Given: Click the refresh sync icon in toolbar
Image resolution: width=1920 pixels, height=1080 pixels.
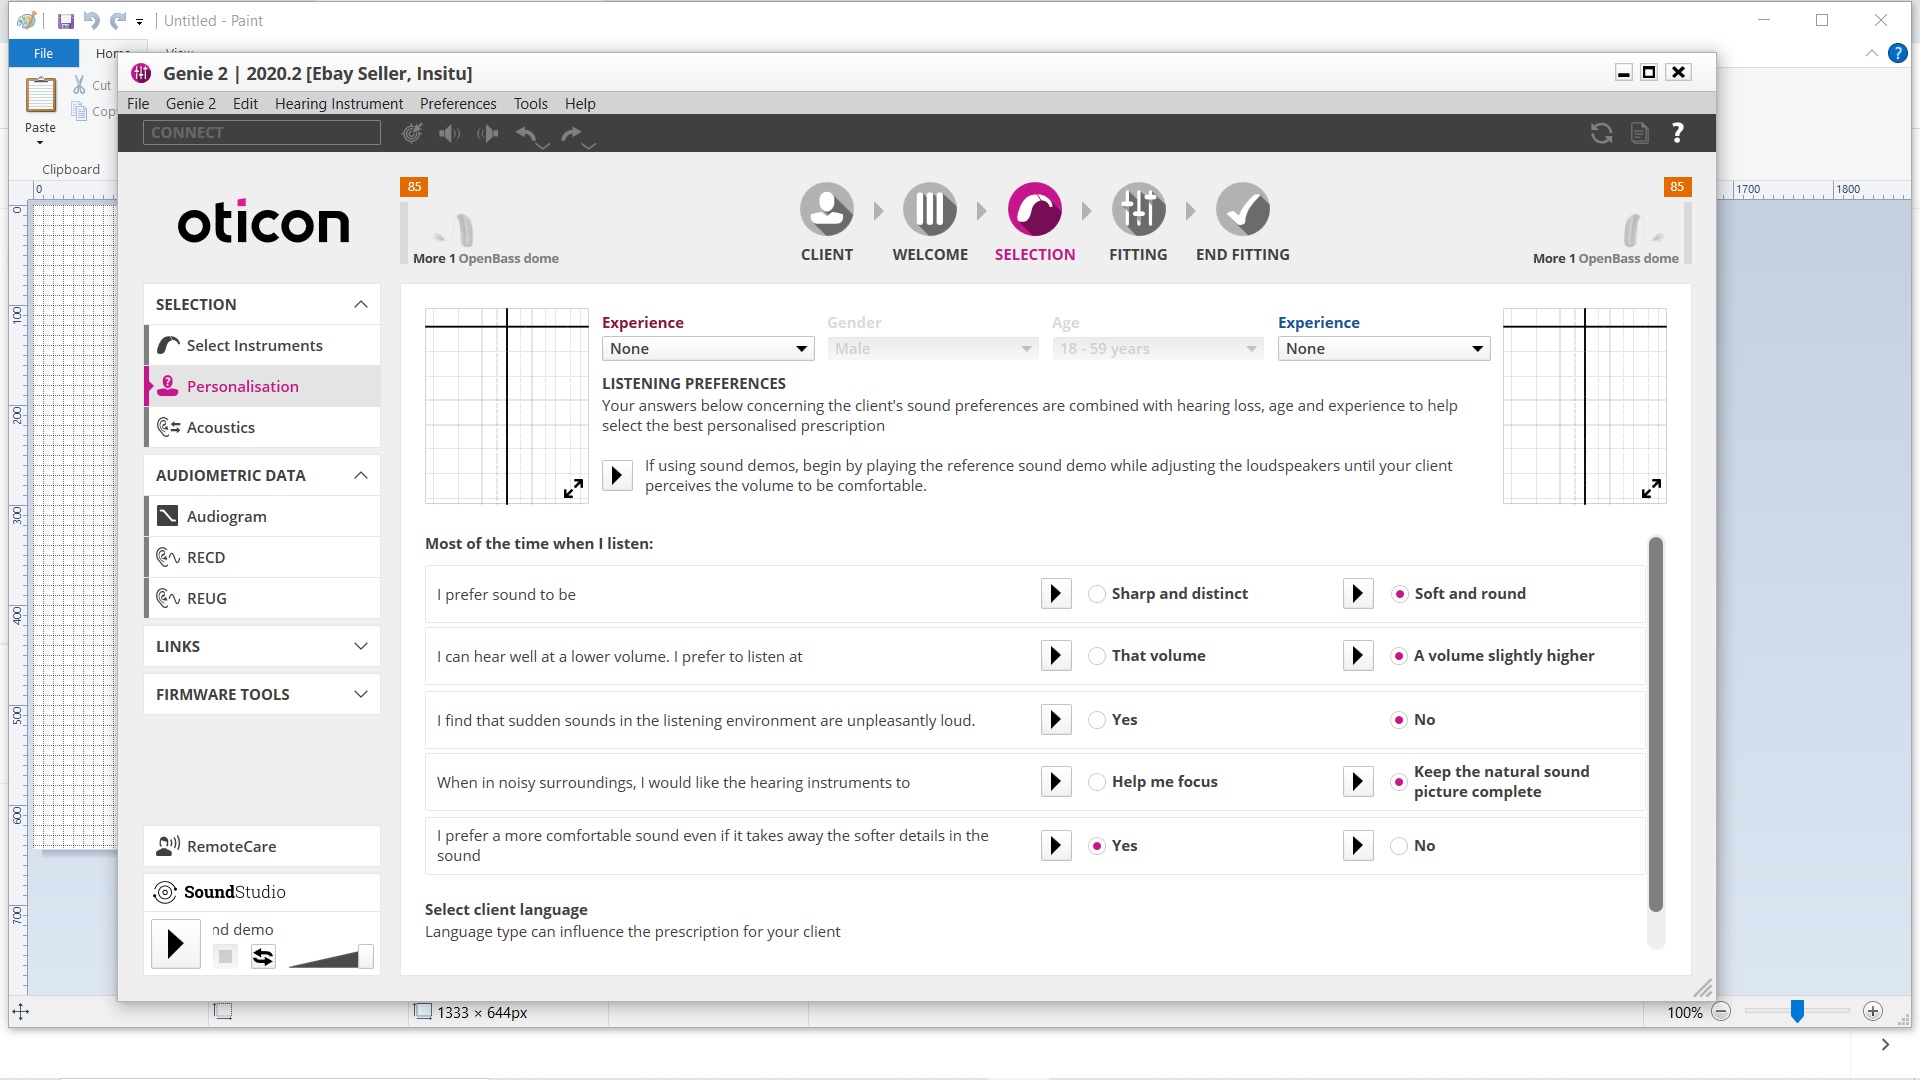Looking at the screenshot, I should (1602, 133).
